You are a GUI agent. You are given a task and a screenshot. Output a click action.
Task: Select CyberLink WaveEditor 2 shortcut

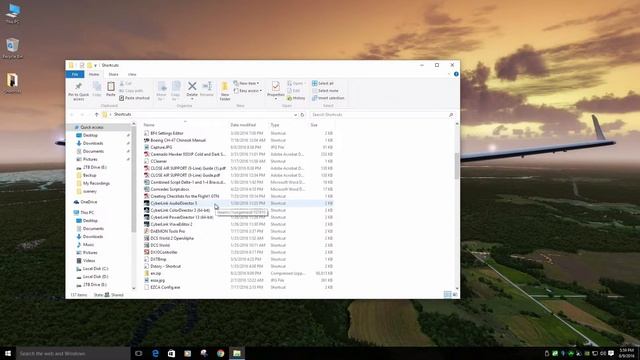[171, 224]
